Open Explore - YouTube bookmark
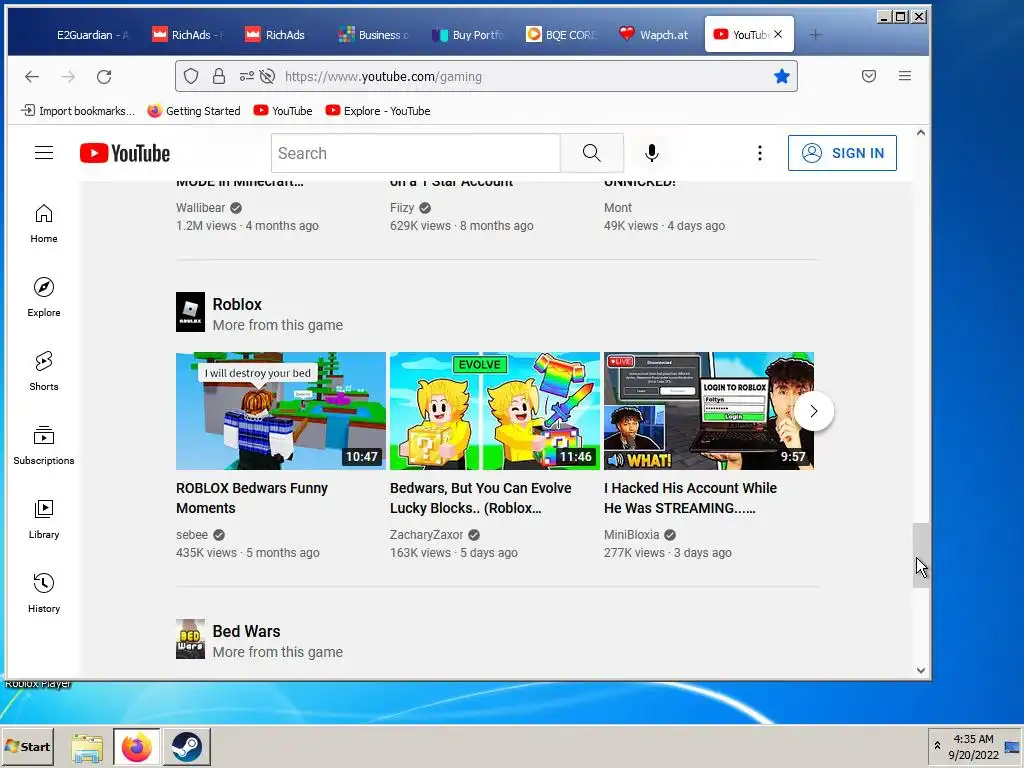Image resolution: width=1024 pixels, height=768 pixels. pos(378,110)
